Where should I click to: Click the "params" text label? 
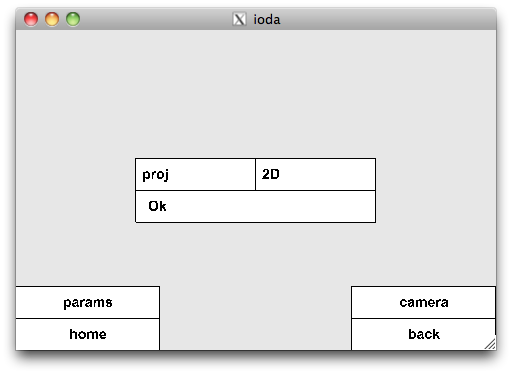coord(88,303)
